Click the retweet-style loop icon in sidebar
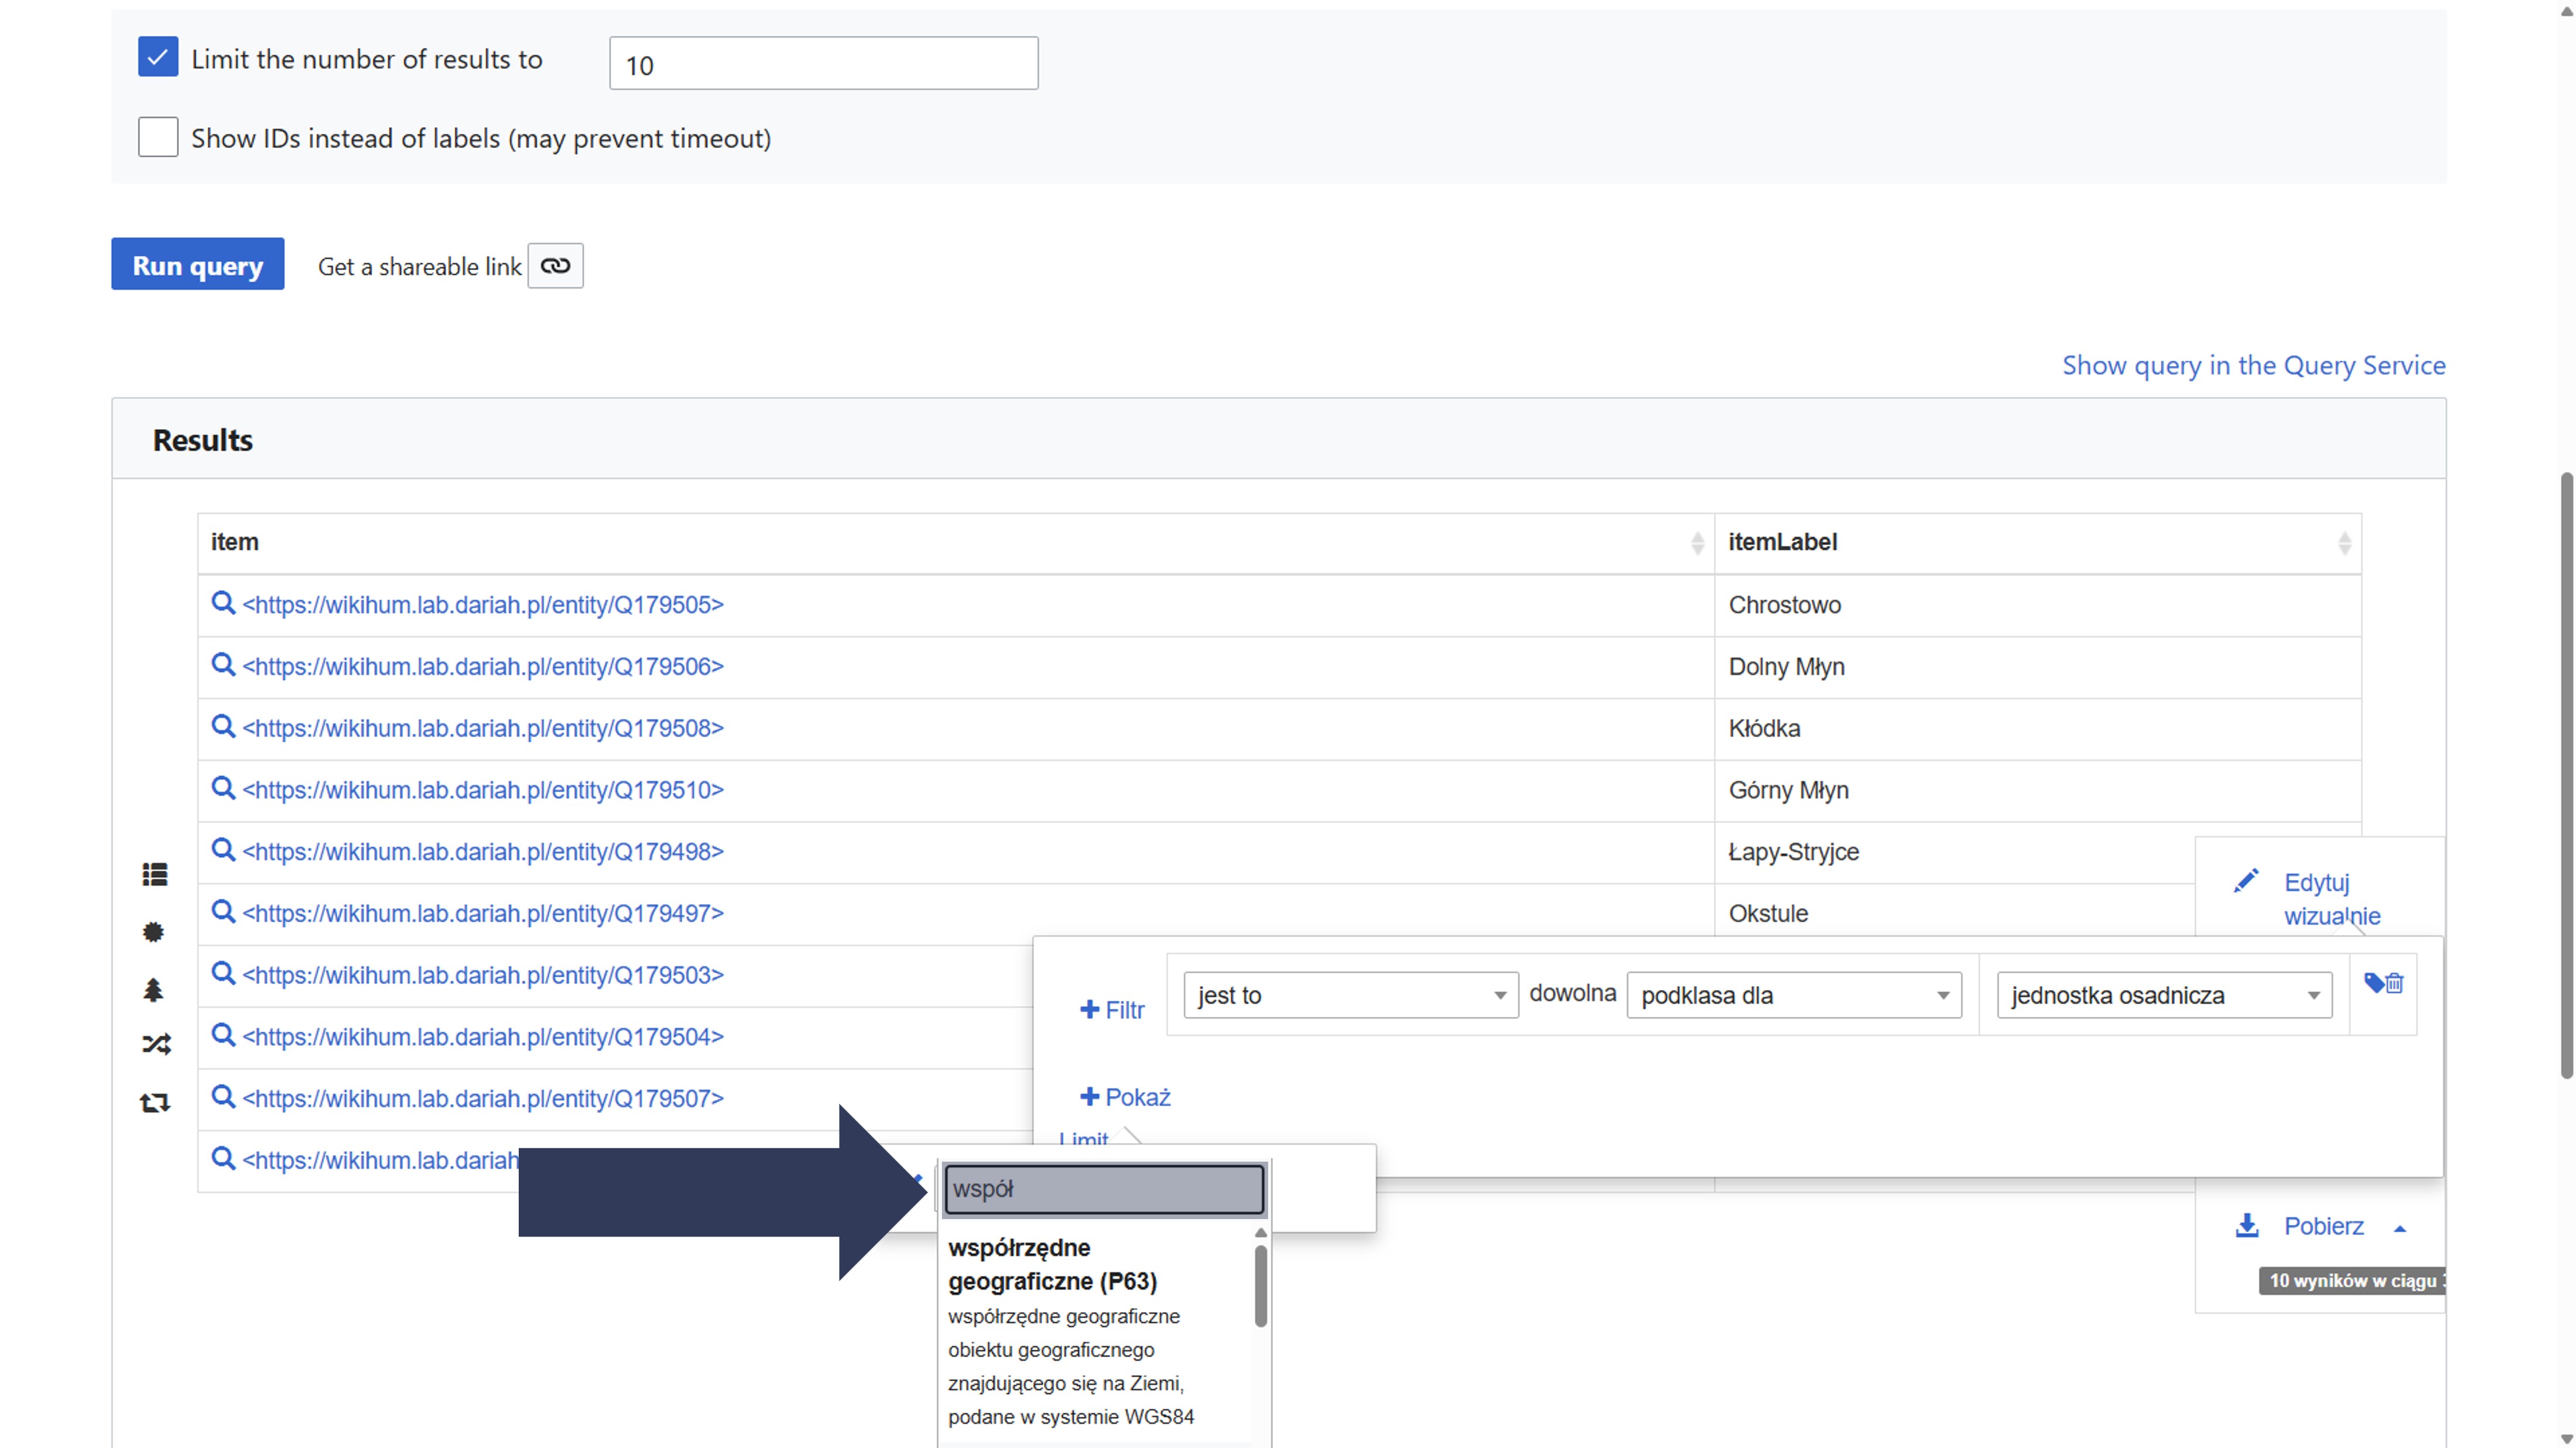 click(155, 1103)
